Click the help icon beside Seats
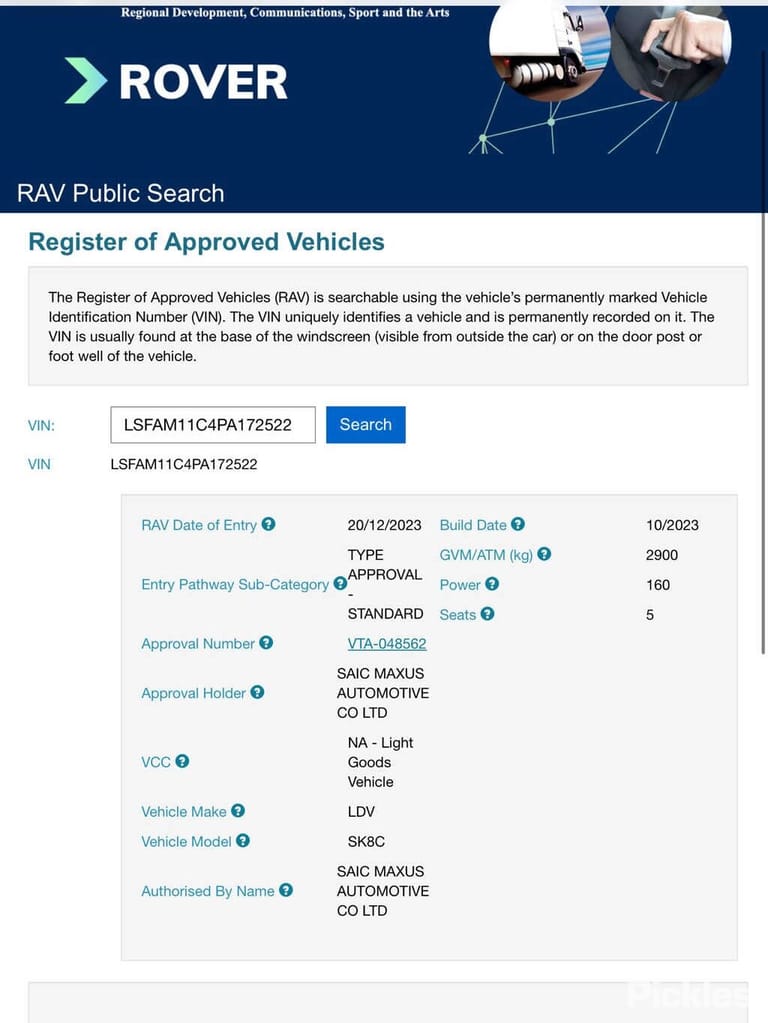 (x=487, y=614)
